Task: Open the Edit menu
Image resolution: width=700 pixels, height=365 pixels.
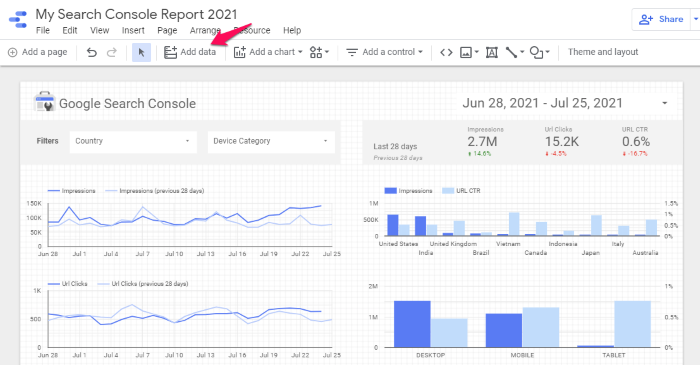Action: pyautogui.click(x=70, y=30)
